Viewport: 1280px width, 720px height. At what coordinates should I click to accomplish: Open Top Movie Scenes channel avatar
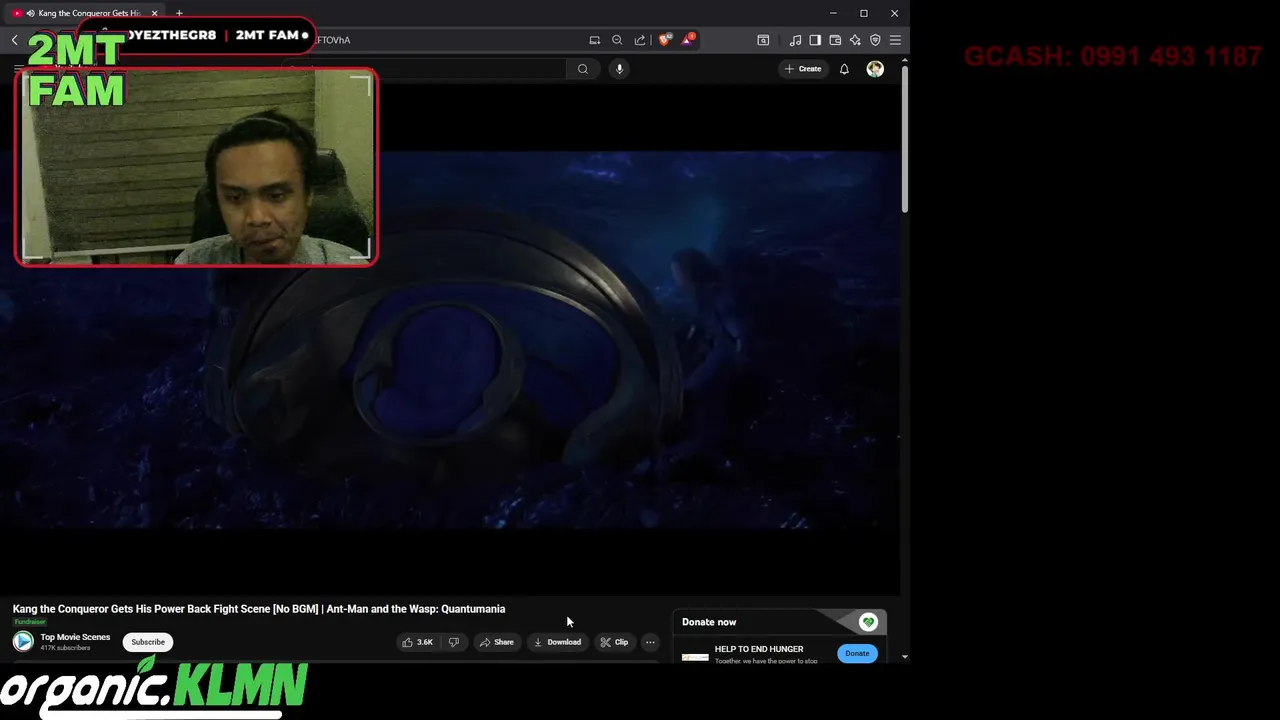pos(23,642)
